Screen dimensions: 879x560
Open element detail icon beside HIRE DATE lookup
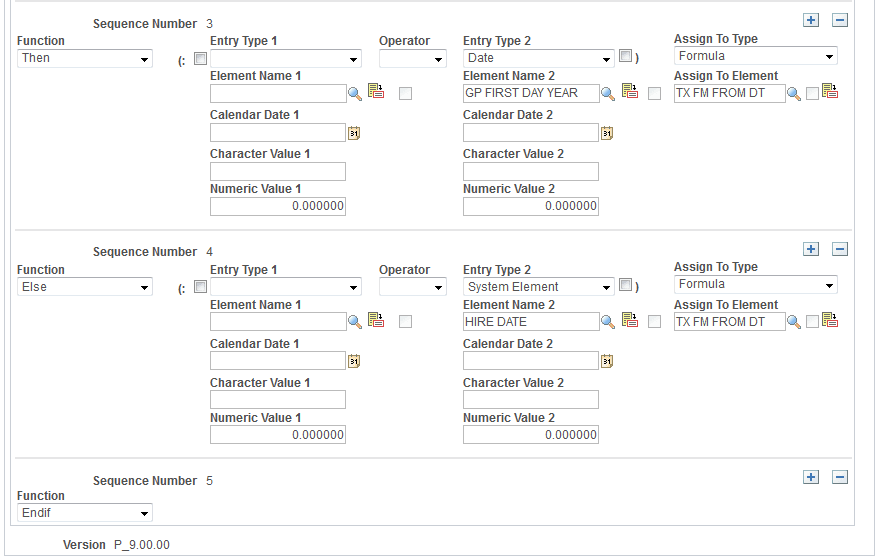click(x=630, y=321)
